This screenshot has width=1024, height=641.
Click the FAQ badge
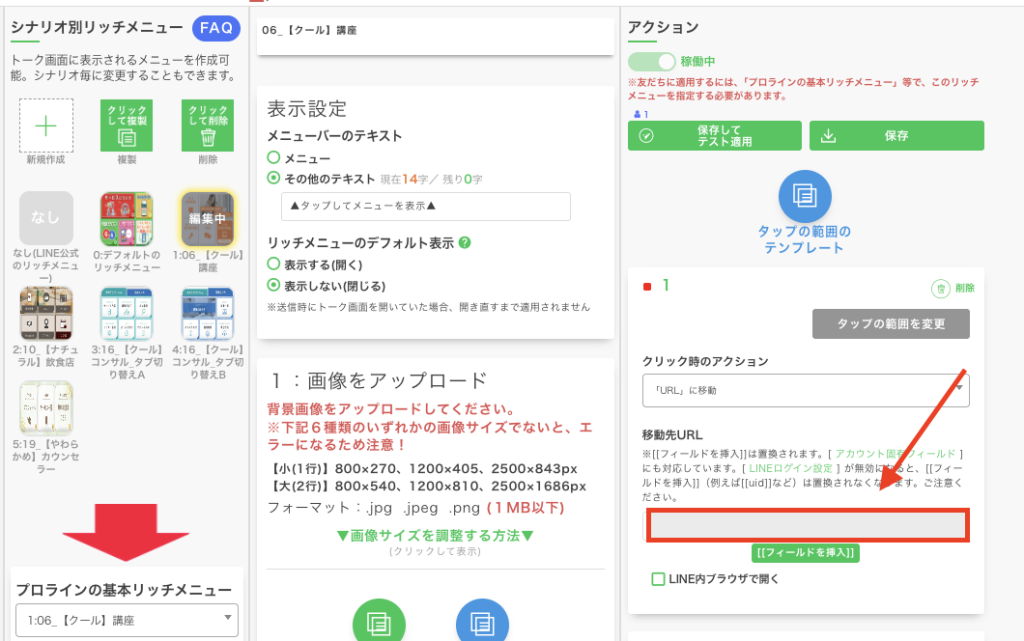click(216, 28)
